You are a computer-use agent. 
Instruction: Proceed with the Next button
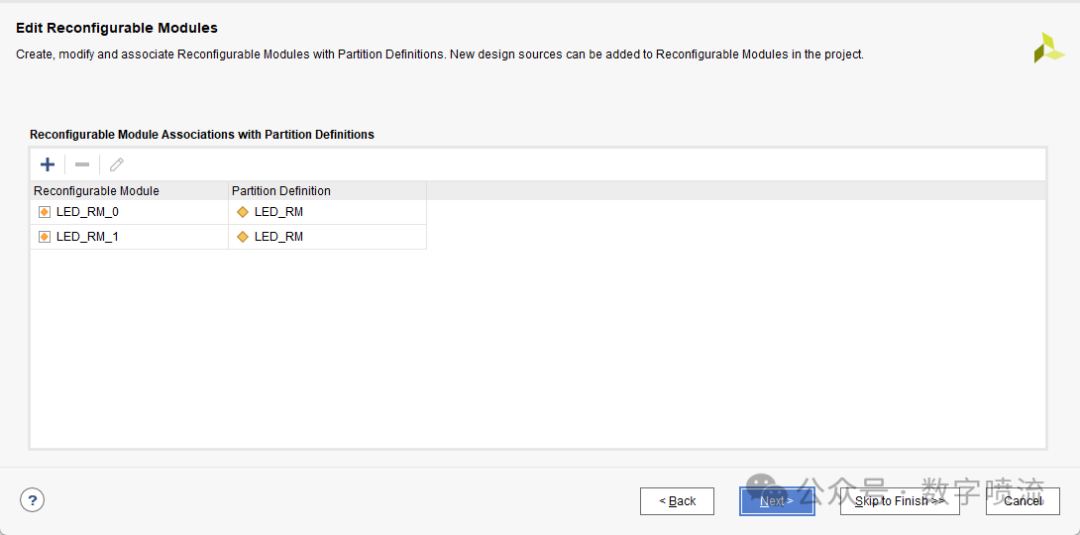pos(777,501)
